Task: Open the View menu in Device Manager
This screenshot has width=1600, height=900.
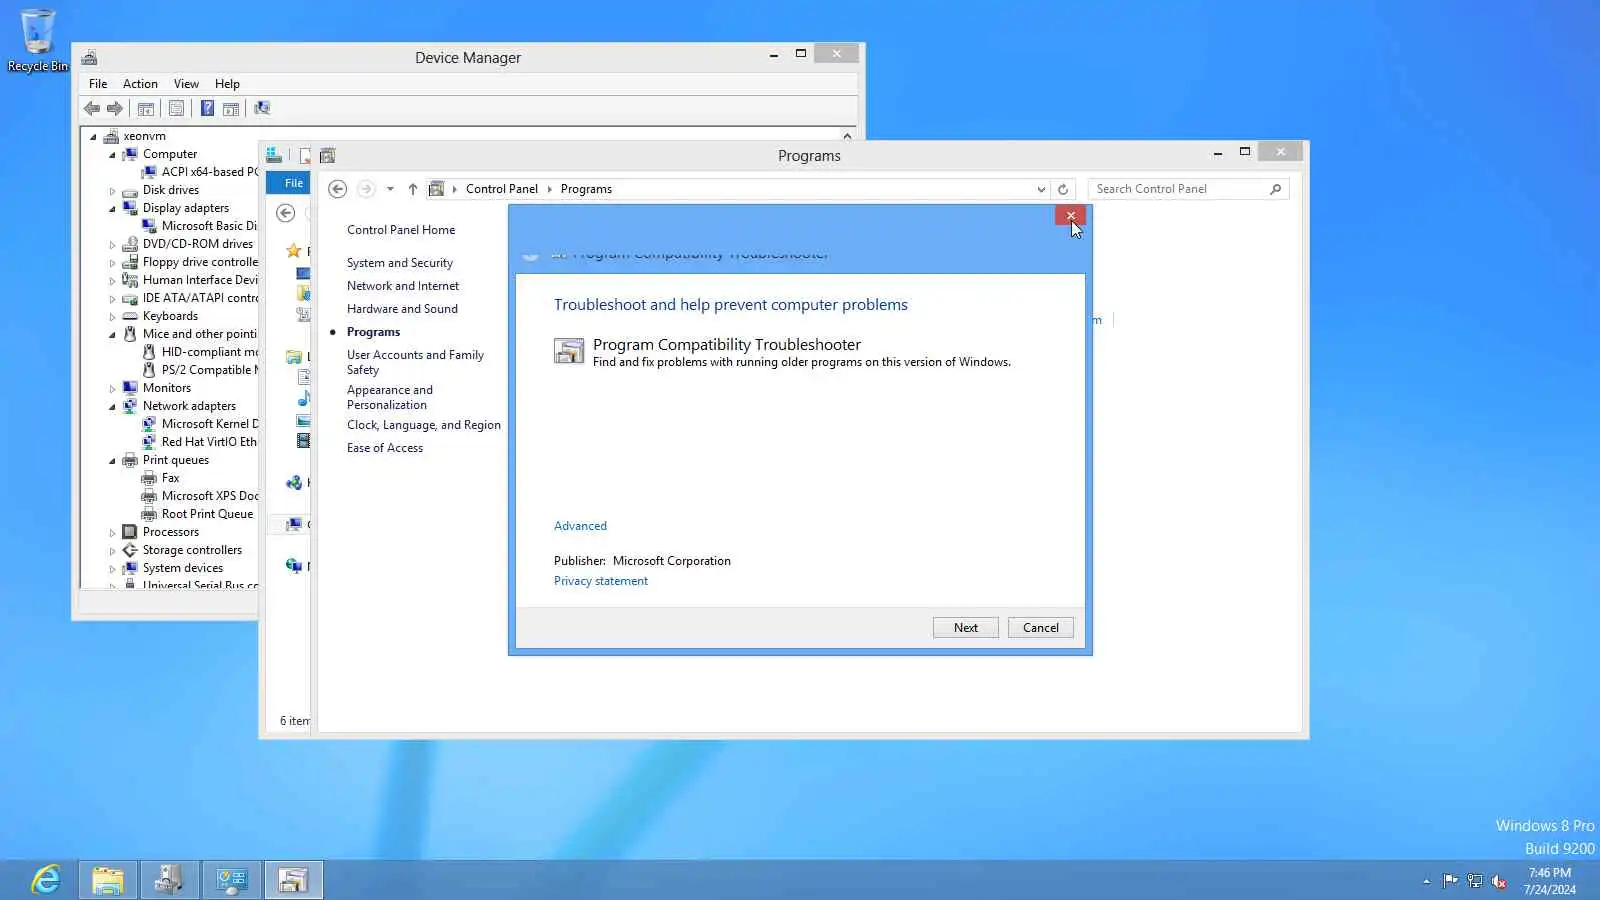Action: [x=186, y=84]
